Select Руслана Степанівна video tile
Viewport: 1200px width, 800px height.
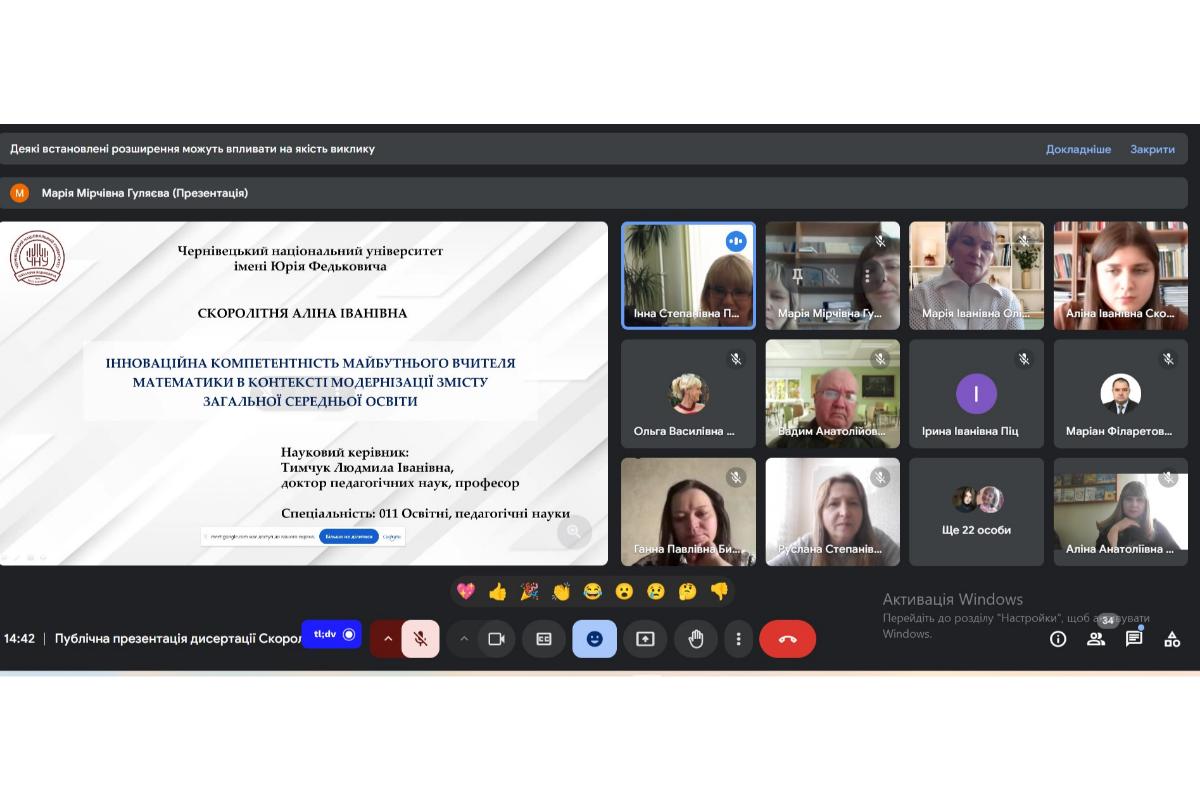pyautogui.click(x=833, y=512)
